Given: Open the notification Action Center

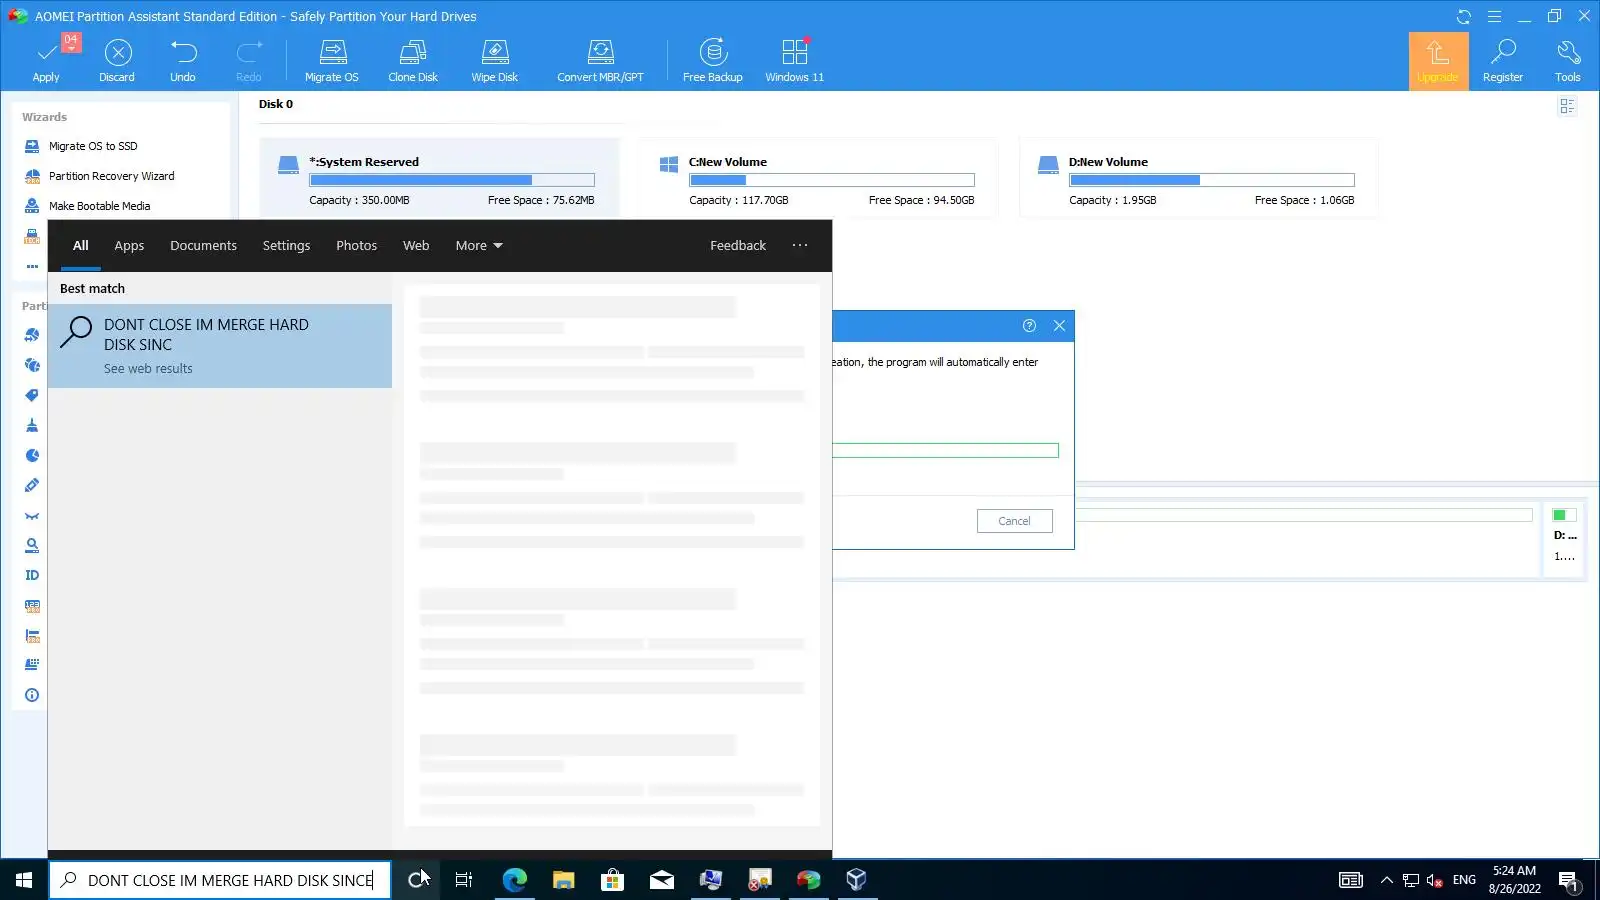Looking at the screenshot, I should [x=1568, y=880].
